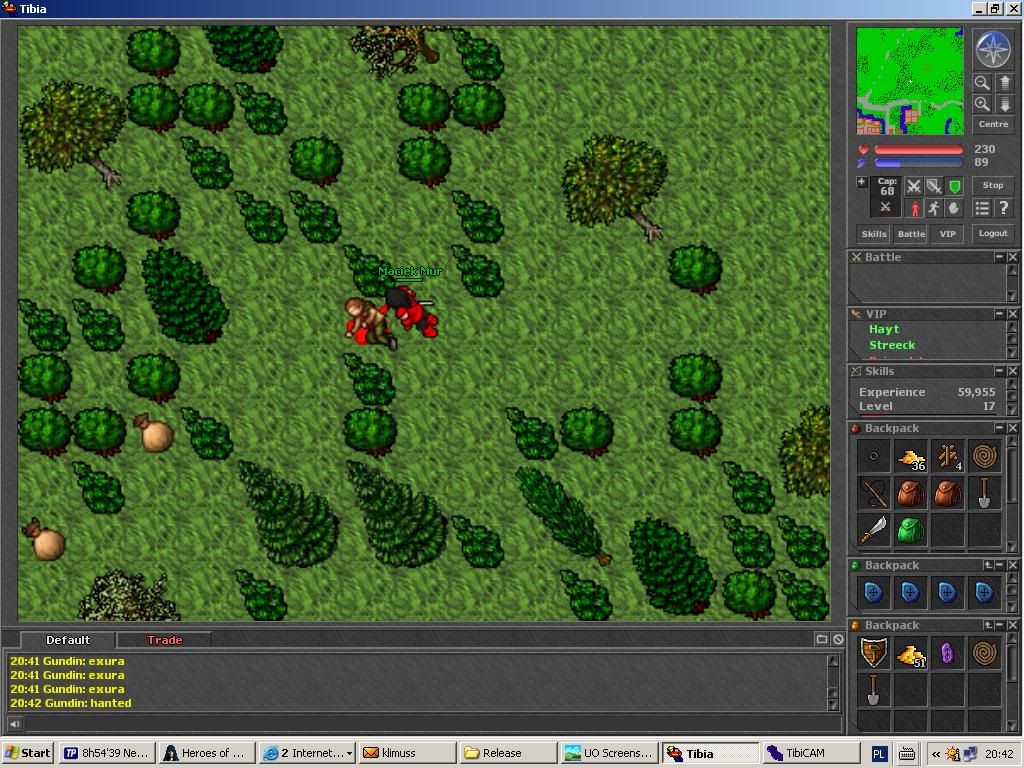Click the loot bag beside the trees
Viewport: 1024px width, 768px height.
pos(153,432)
